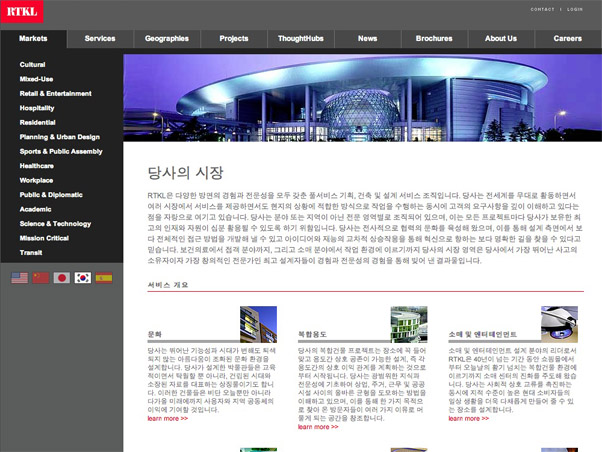602x452 pixels.
Task: Open the ThoughtHubs menu tab
Action: 300,38
